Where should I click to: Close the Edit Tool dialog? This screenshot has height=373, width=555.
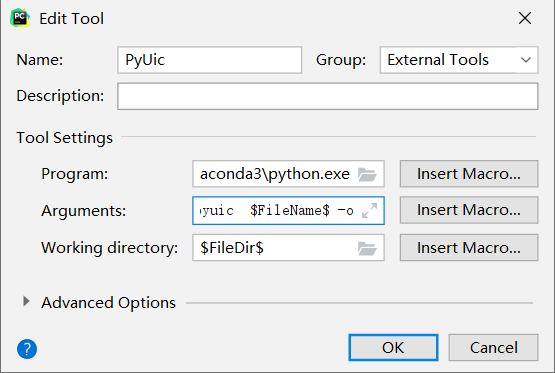point(525,18)
